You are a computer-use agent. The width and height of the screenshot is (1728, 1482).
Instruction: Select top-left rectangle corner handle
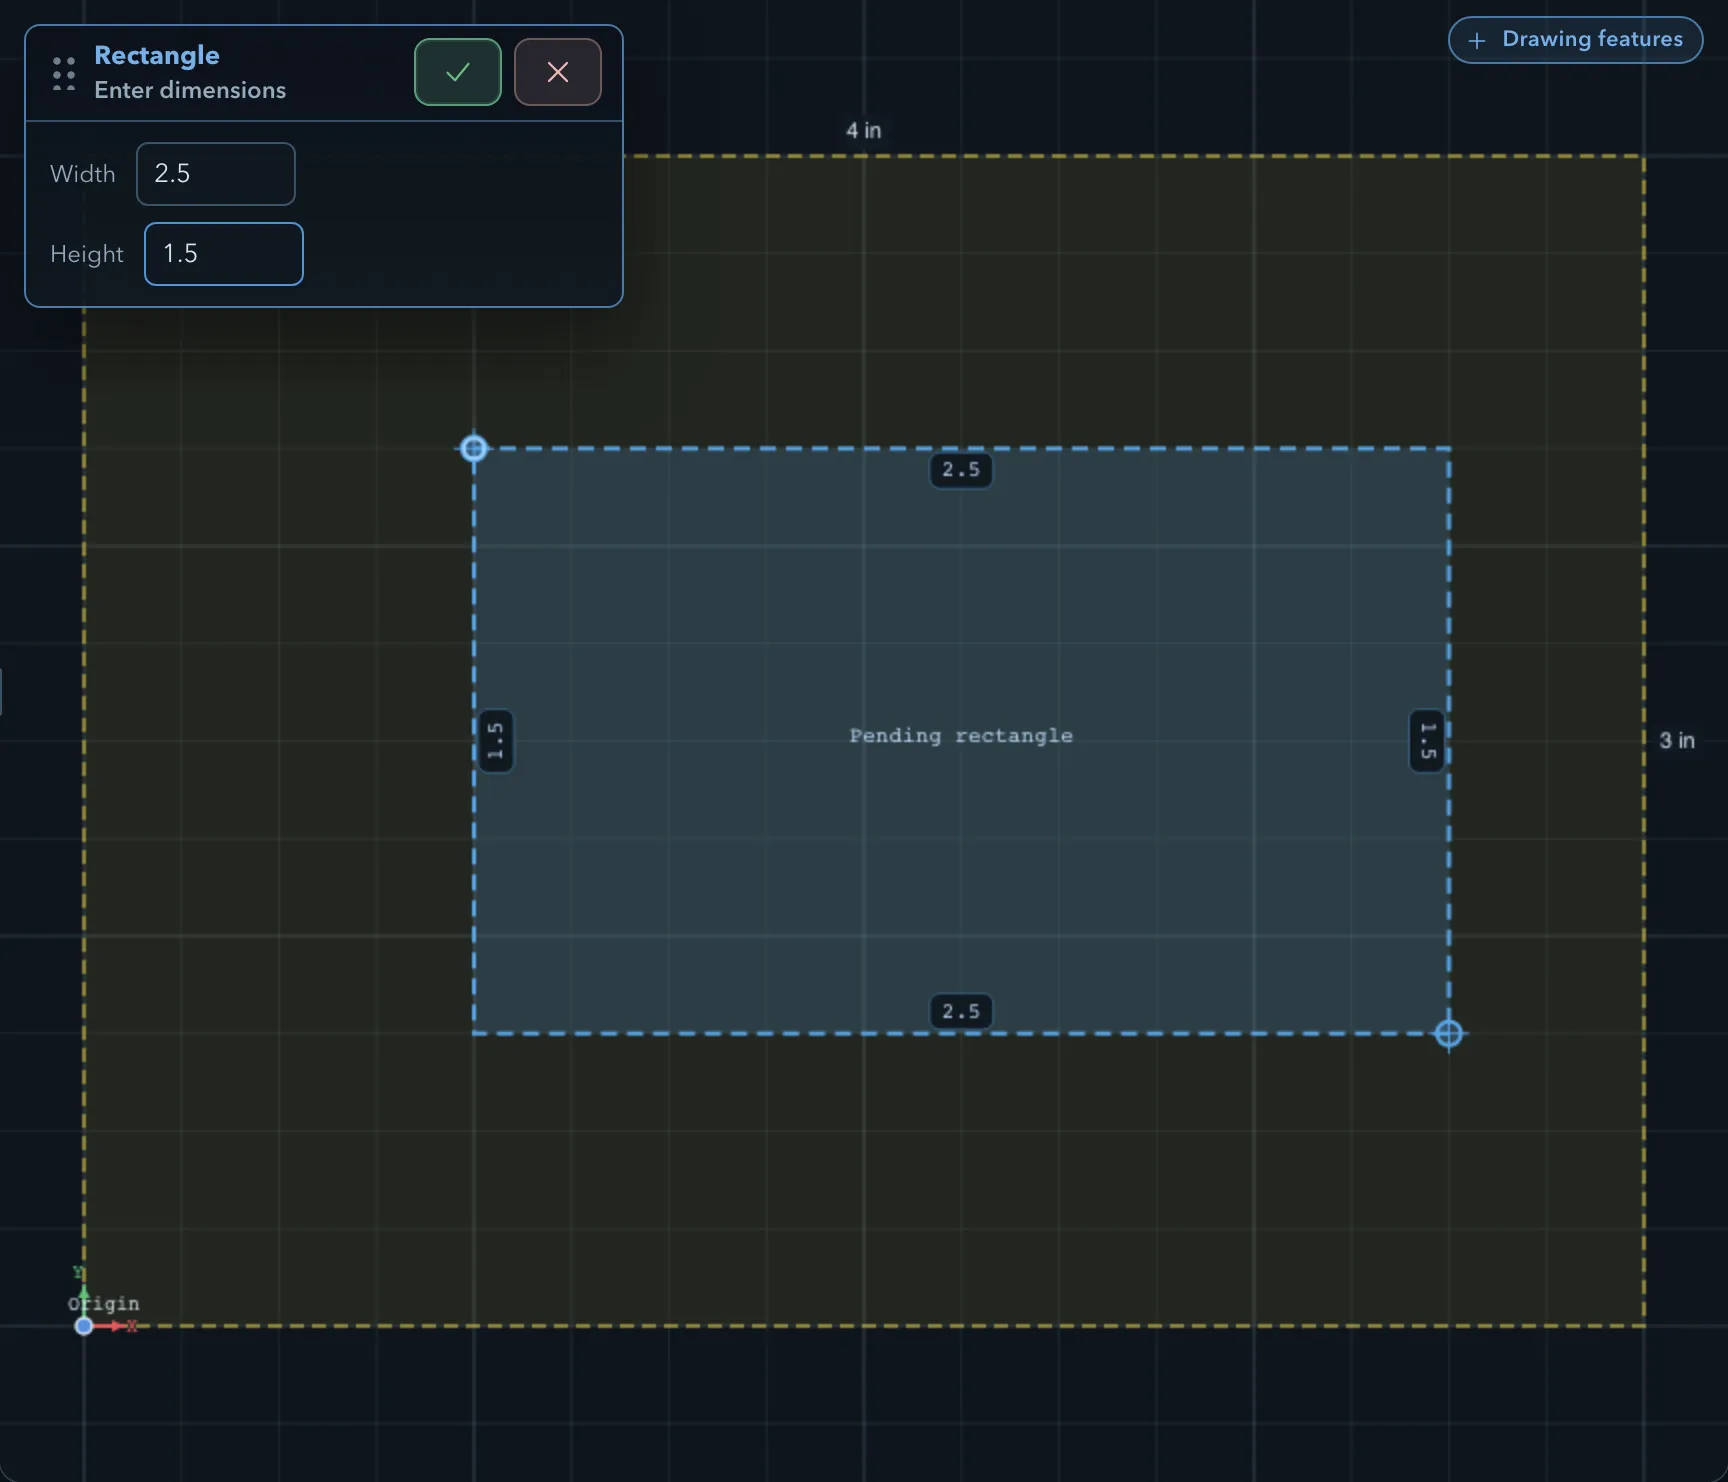[x=474, y=448]
